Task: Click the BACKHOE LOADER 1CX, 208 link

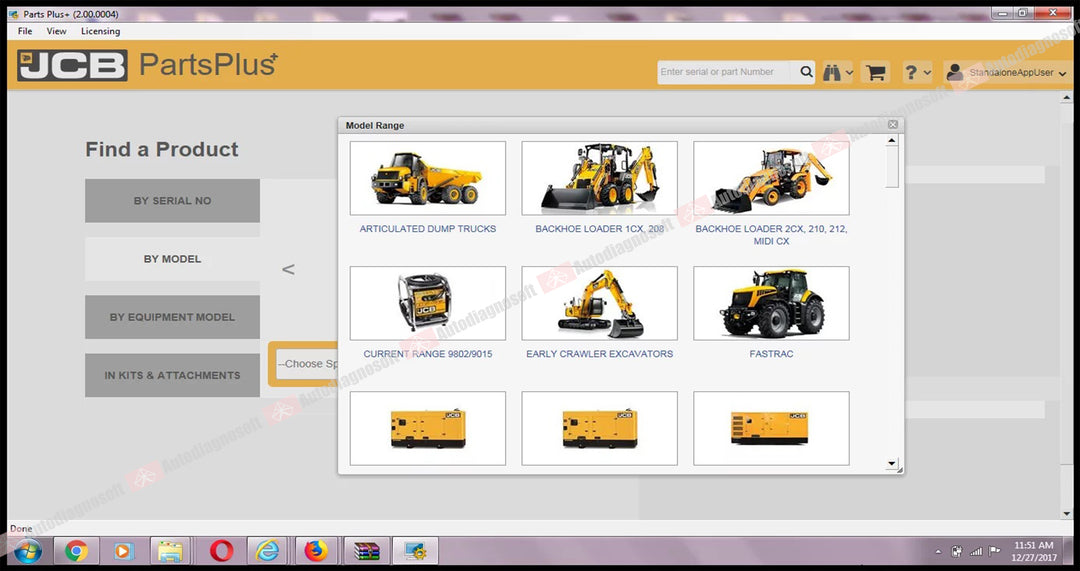Action: [x=600, y=229]
